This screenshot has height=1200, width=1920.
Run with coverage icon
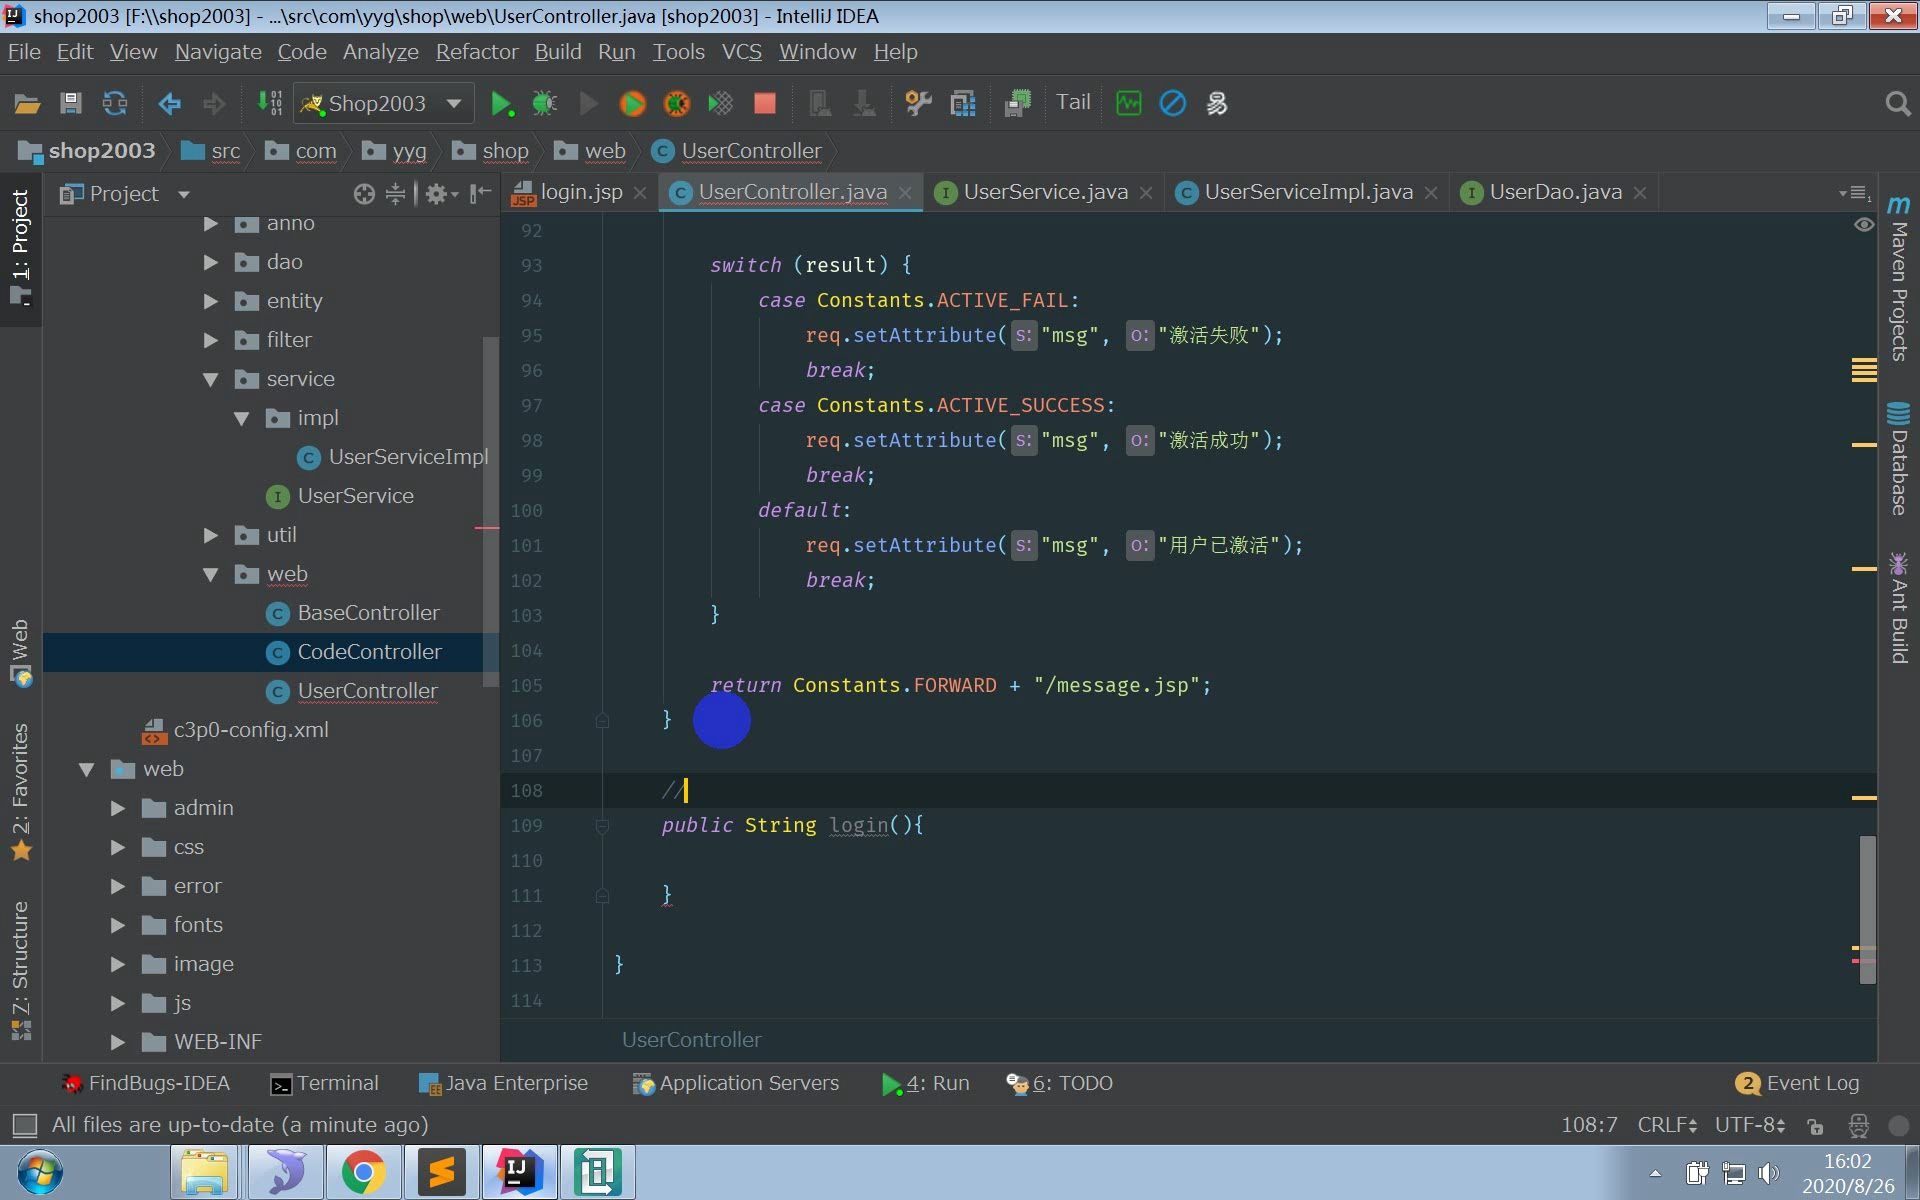(721, 103)
